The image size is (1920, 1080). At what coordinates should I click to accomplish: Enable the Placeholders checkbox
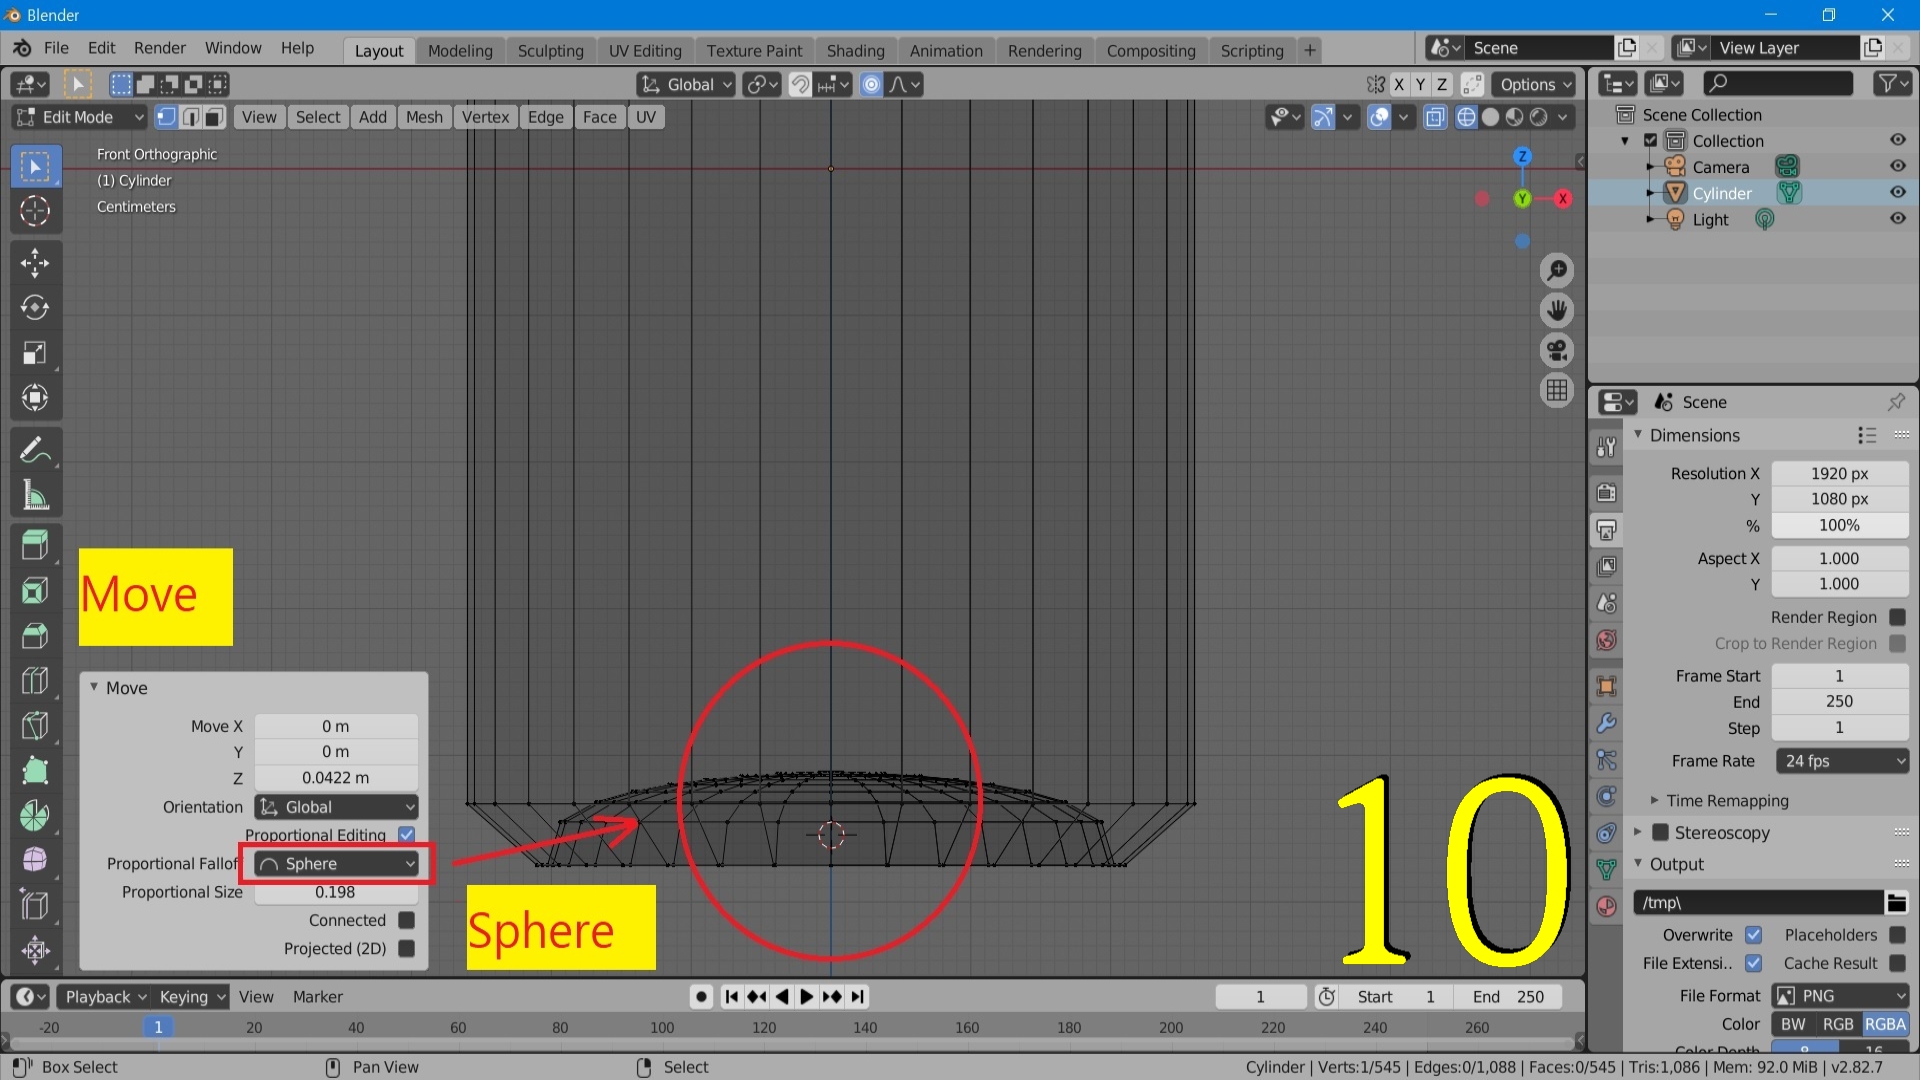[x=1897, y=935]
